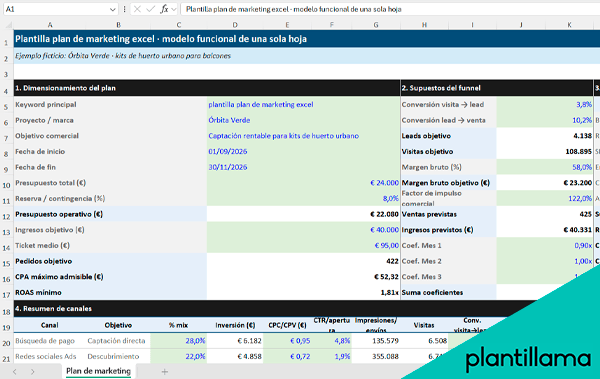Select conversion visita→lead 3,8% cell
Image resolution: width=600 pixels, height=379 pixels.
tap(545, 105)
